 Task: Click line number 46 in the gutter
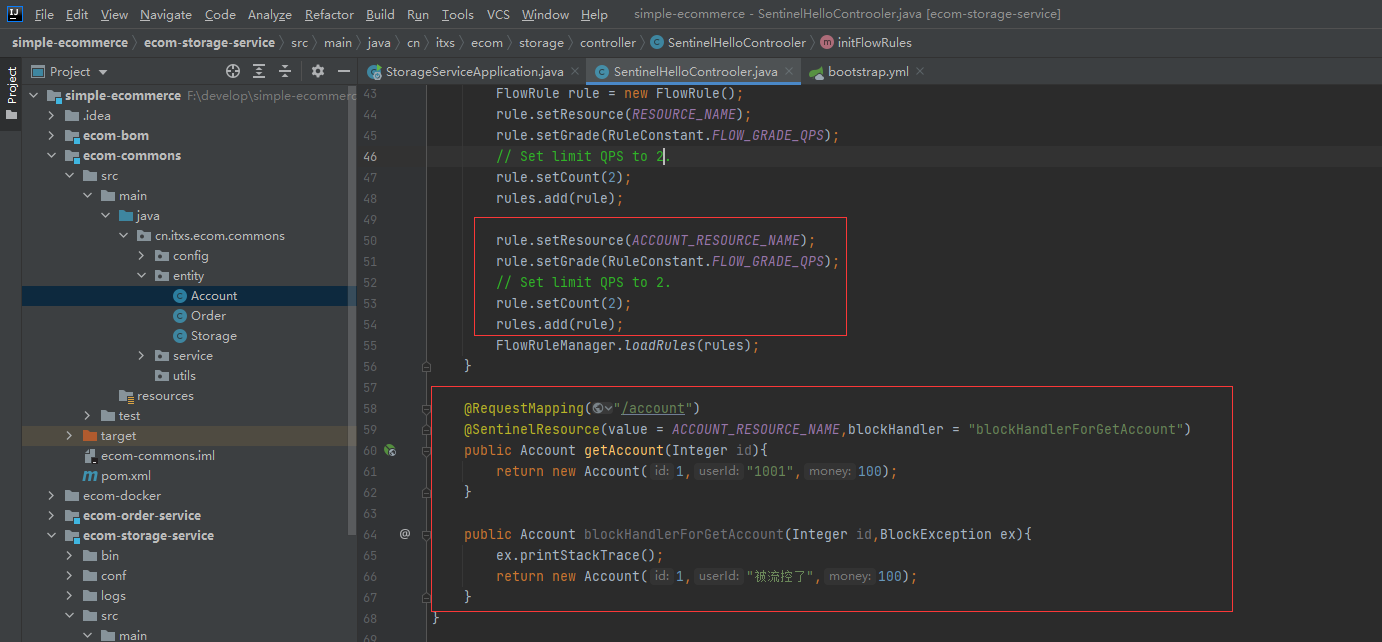pos(370,157)
